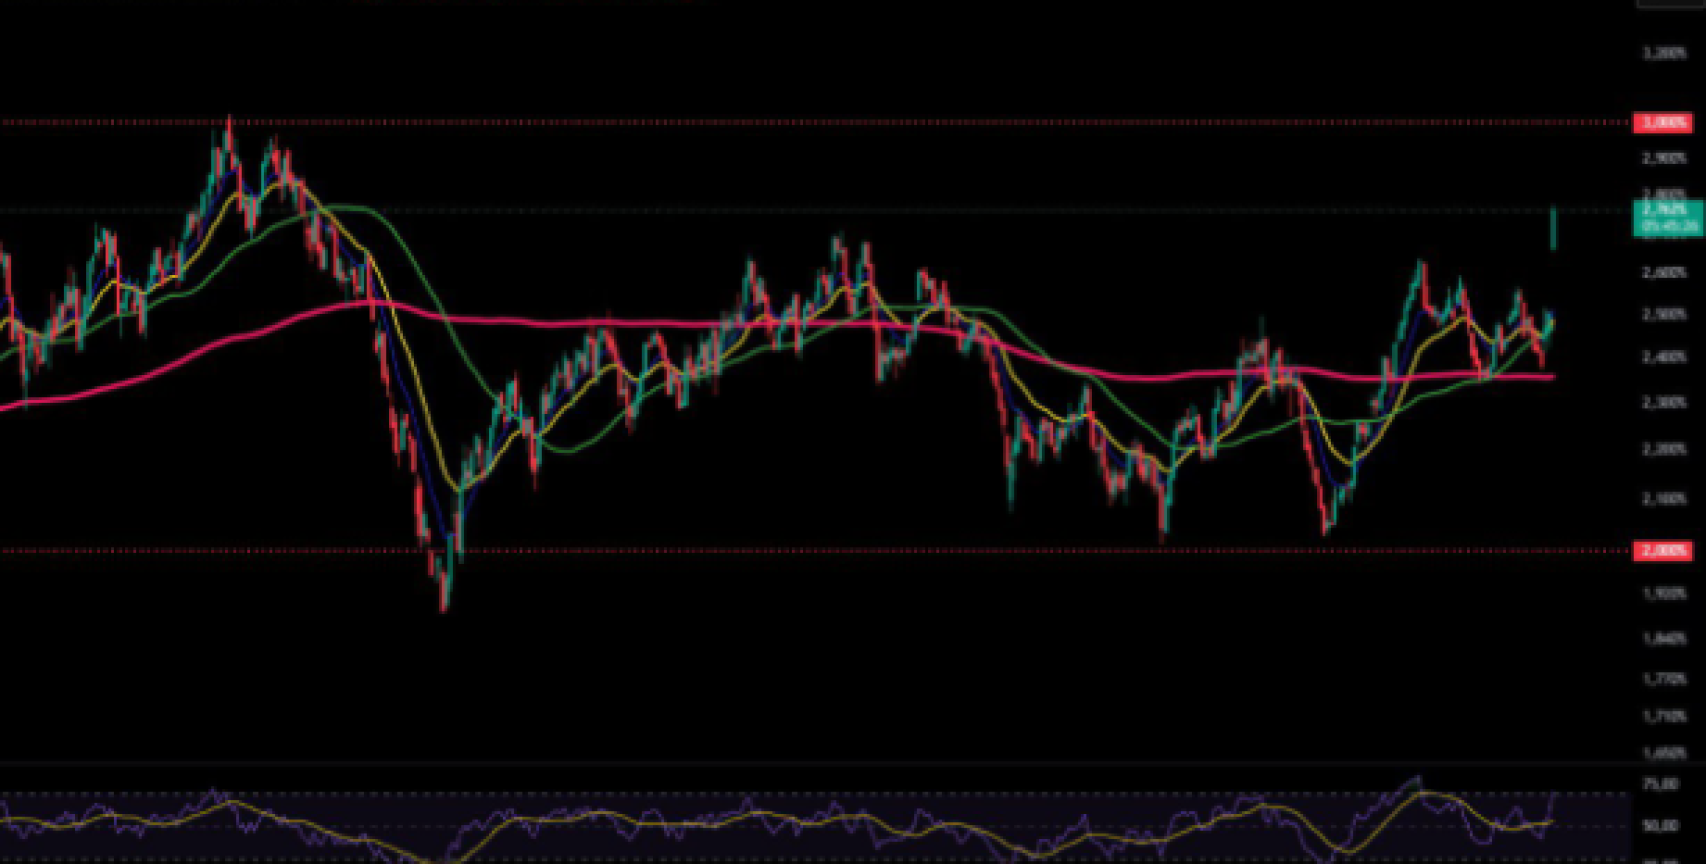Click the 75.00 oscillator axis label
Screen dimensions: 1706x864
point(1661,785)
